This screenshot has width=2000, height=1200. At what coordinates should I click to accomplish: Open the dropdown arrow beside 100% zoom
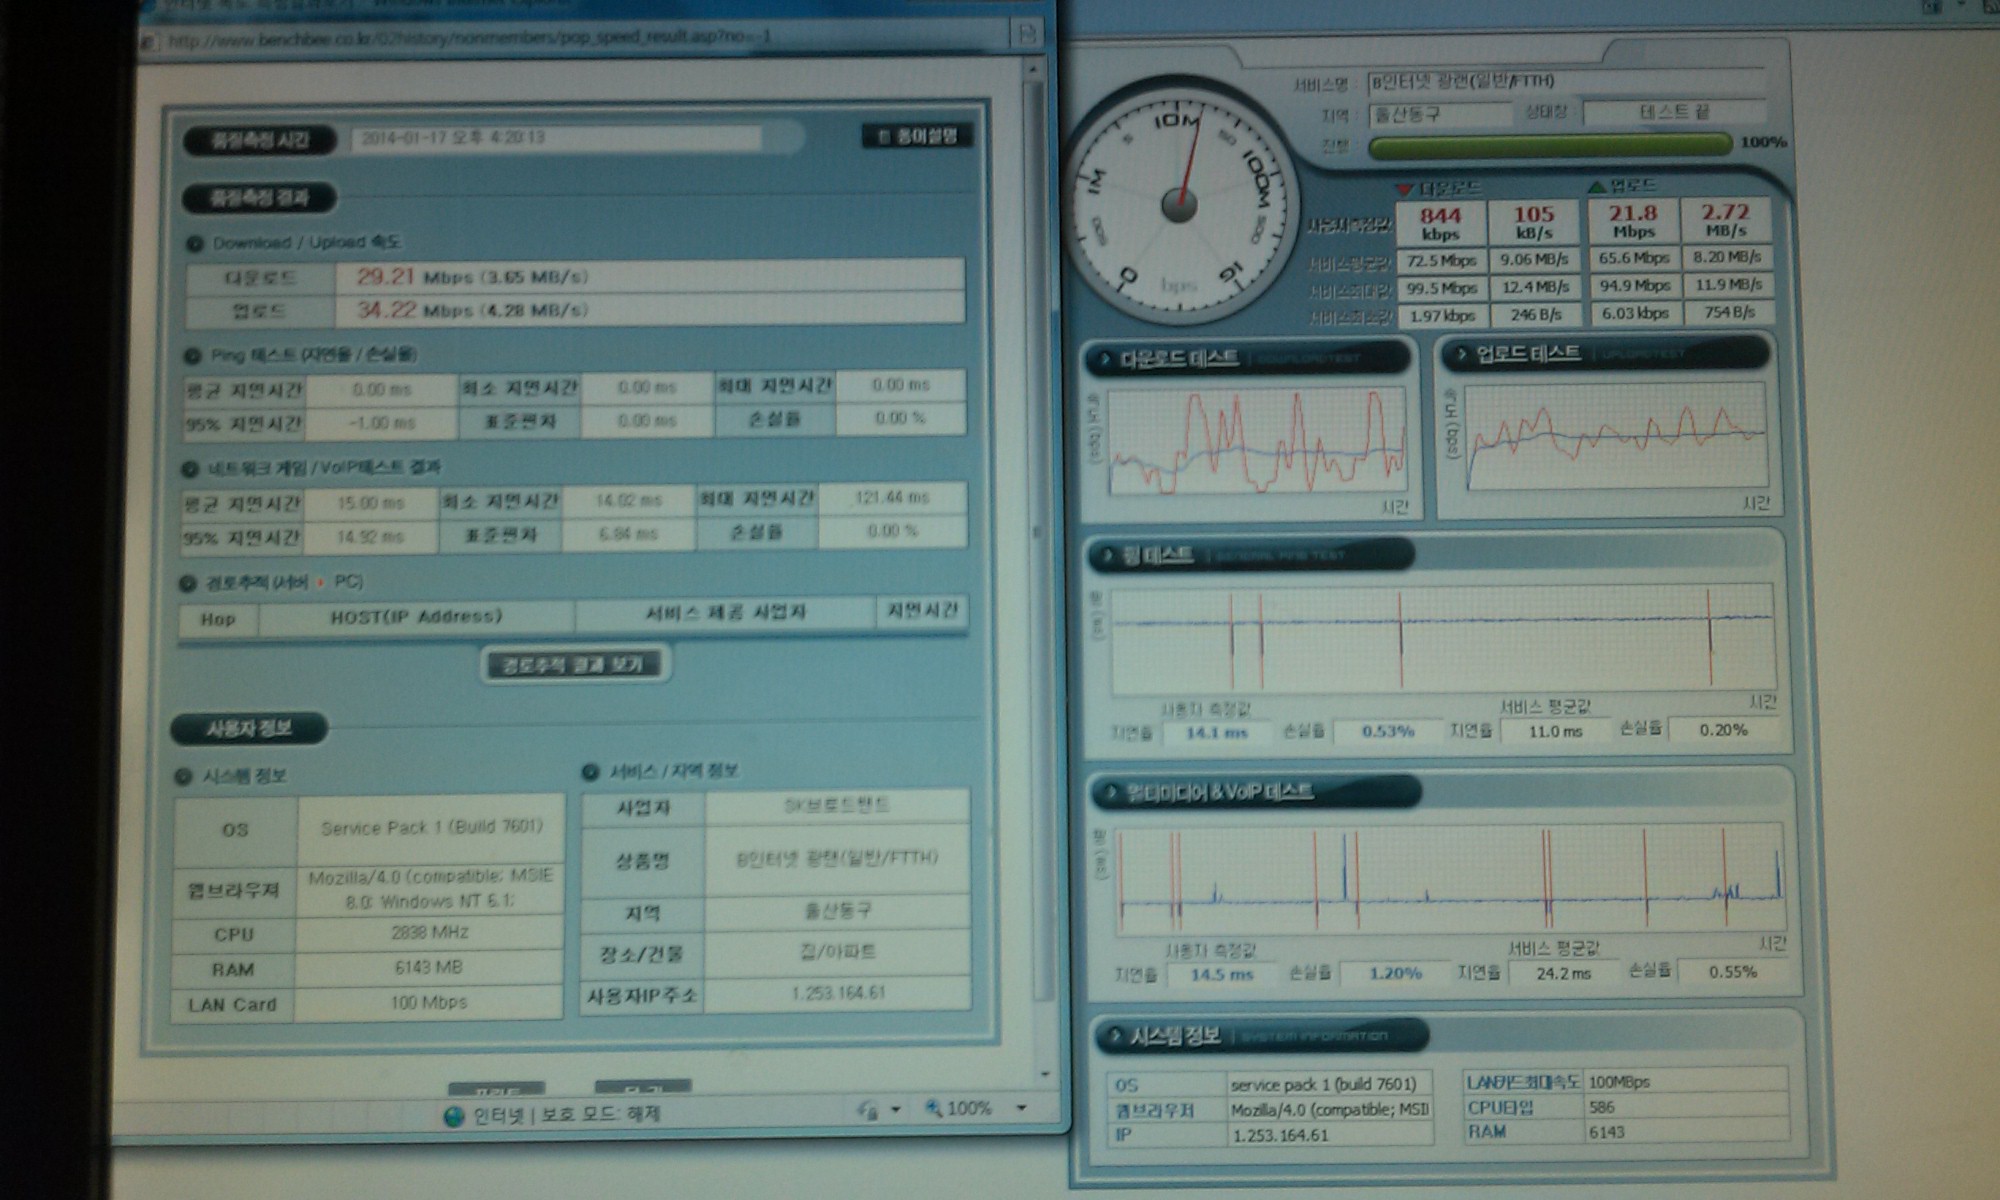tap(1021, 1107)
